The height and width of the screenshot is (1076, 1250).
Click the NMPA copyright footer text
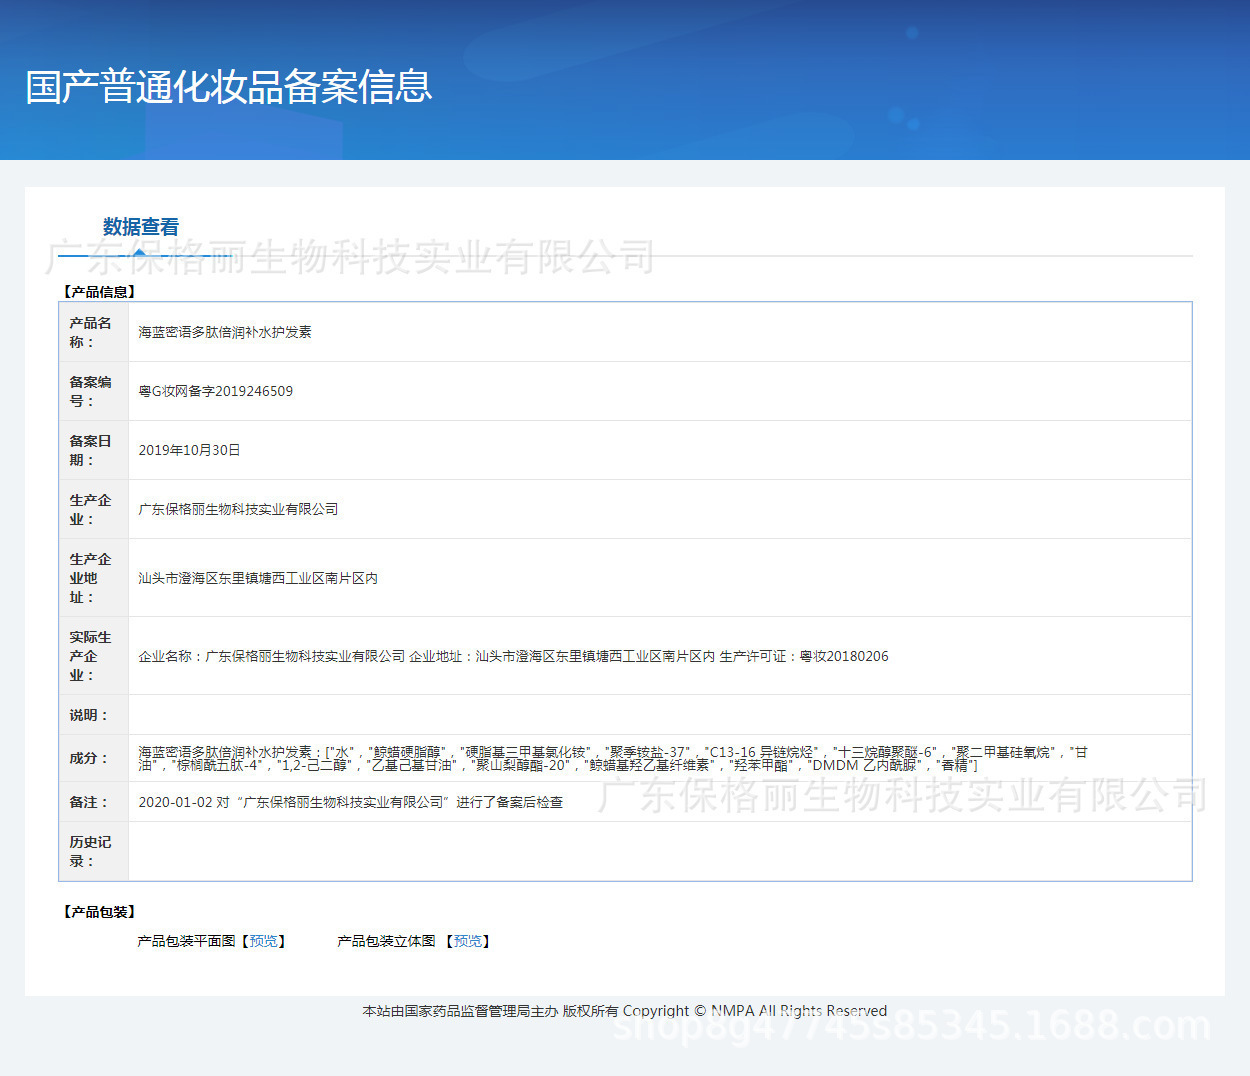click(624, 1011)
